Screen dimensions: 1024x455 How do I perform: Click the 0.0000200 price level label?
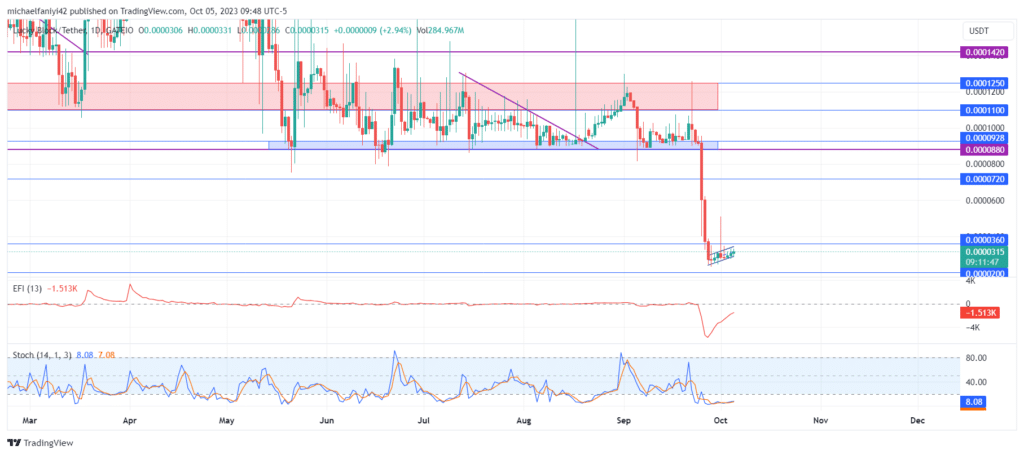click(985, 273)
